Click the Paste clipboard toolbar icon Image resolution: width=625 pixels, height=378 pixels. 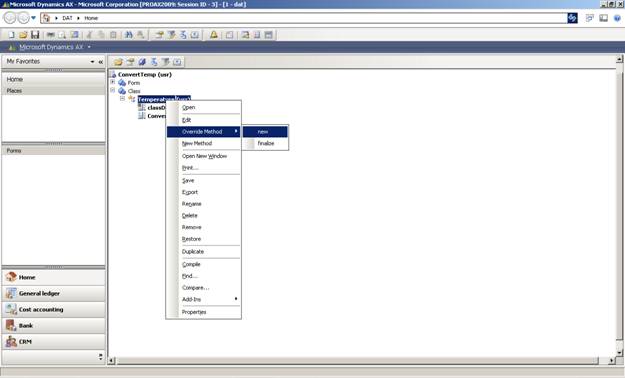tap(113, 35)
